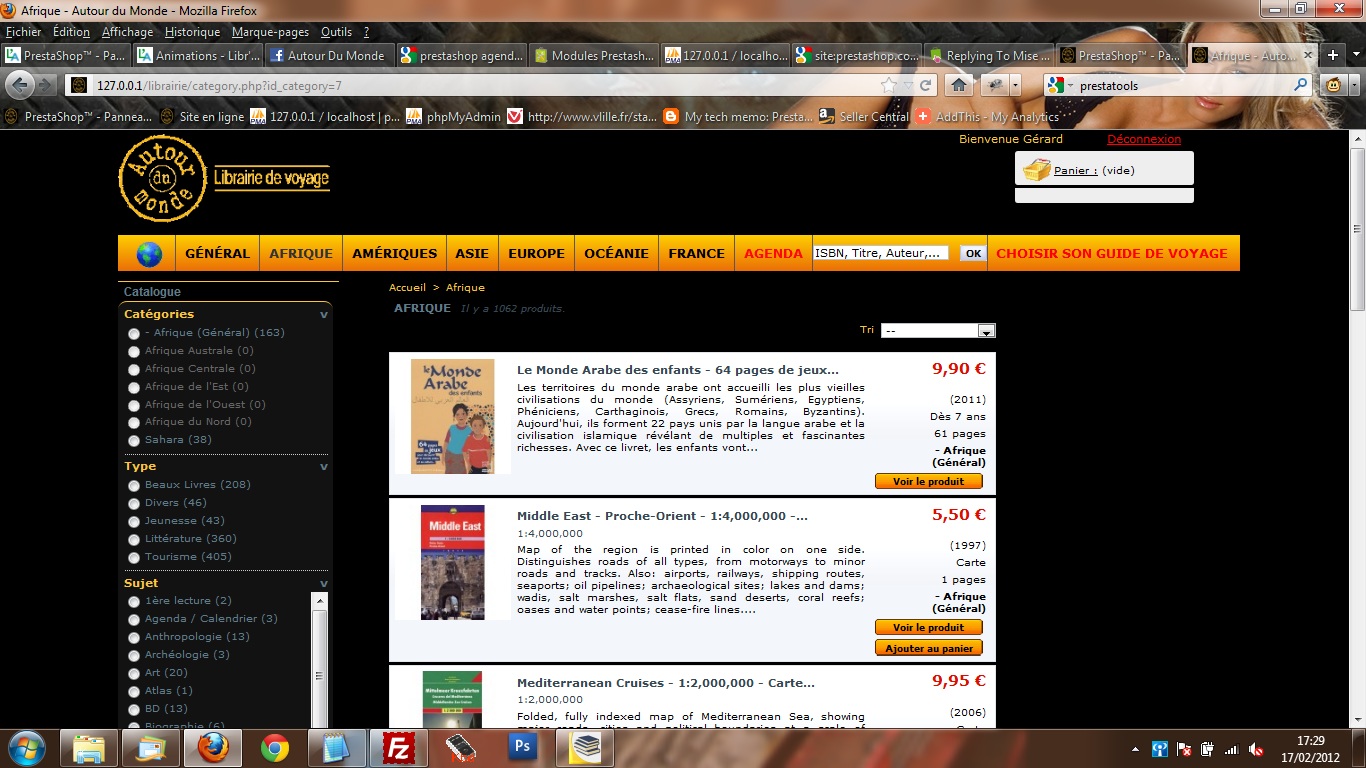This screenshot has width=1366, height=768.
Task: Open the books stack app in taskbar
Action: pyautogui.click(x=585, y=747)
